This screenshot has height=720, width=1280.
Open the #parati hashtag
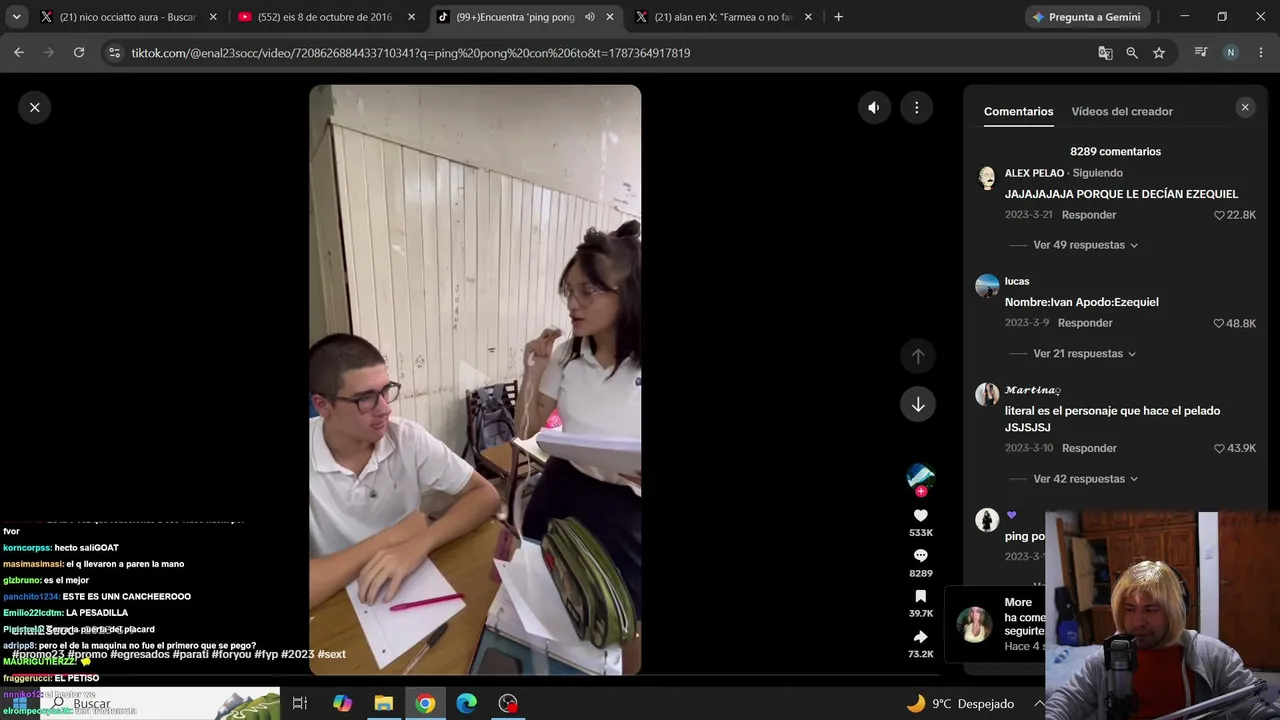(190, 654)
